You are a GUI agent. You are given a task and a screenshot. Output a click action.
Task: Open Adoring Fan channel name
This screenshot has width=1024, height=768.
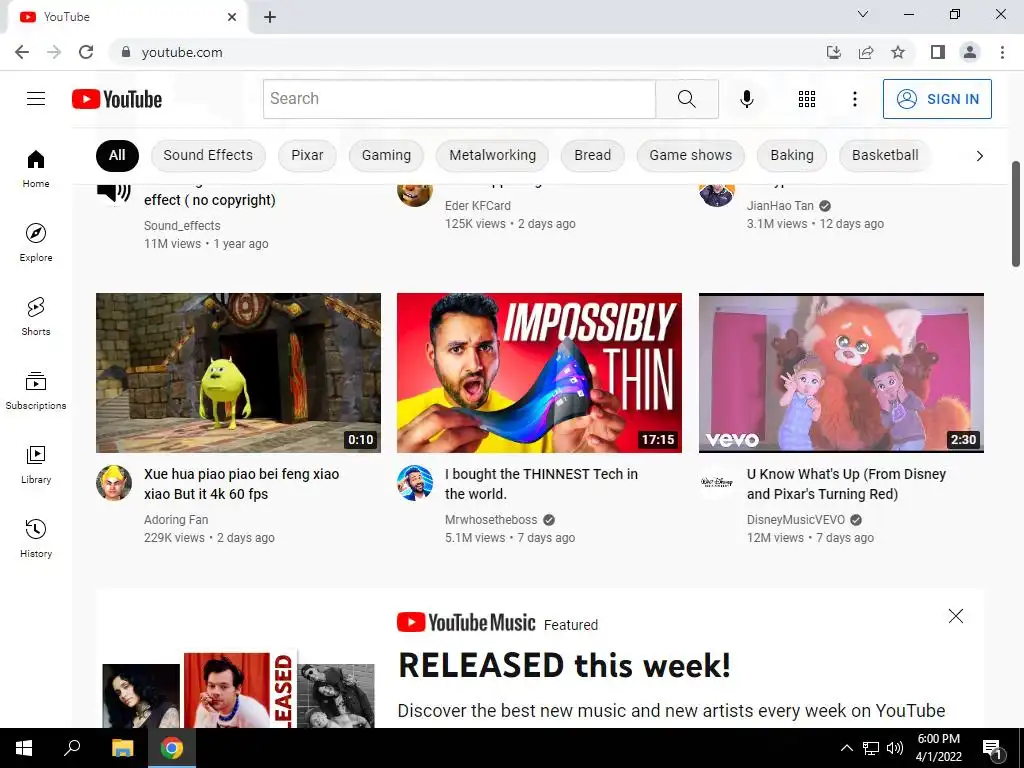[x=176, y=520]
